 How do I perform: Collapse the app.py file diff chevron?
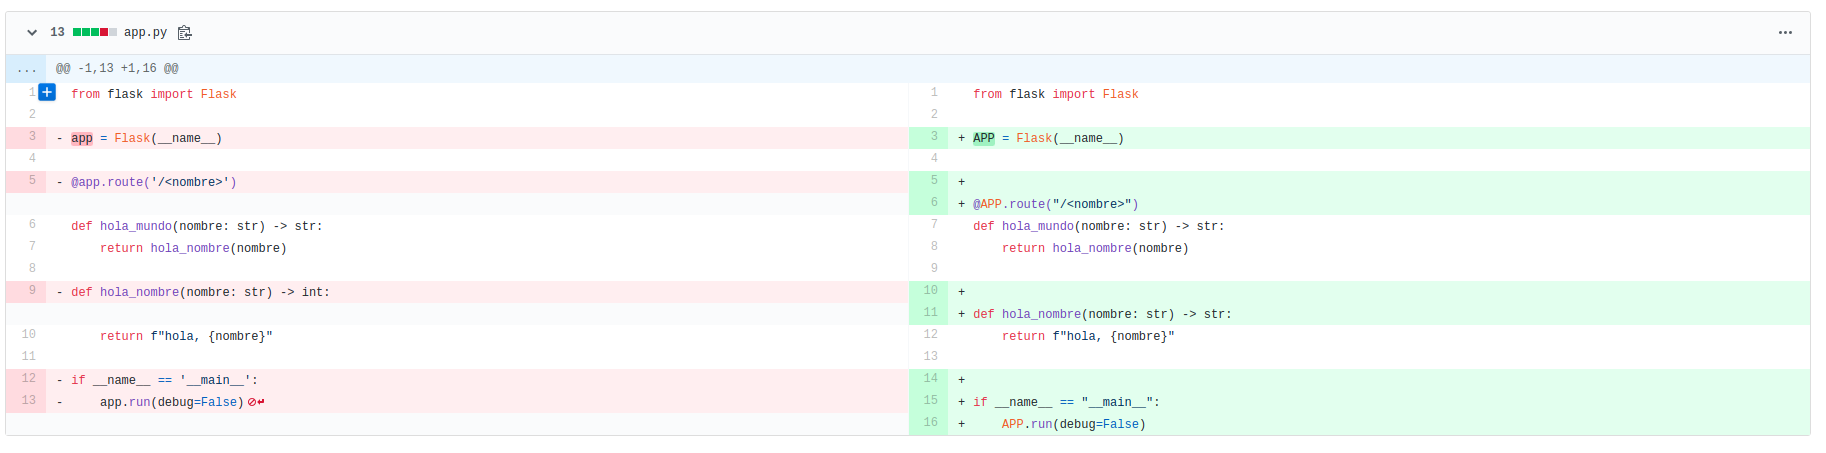click(x=32, y=33)
